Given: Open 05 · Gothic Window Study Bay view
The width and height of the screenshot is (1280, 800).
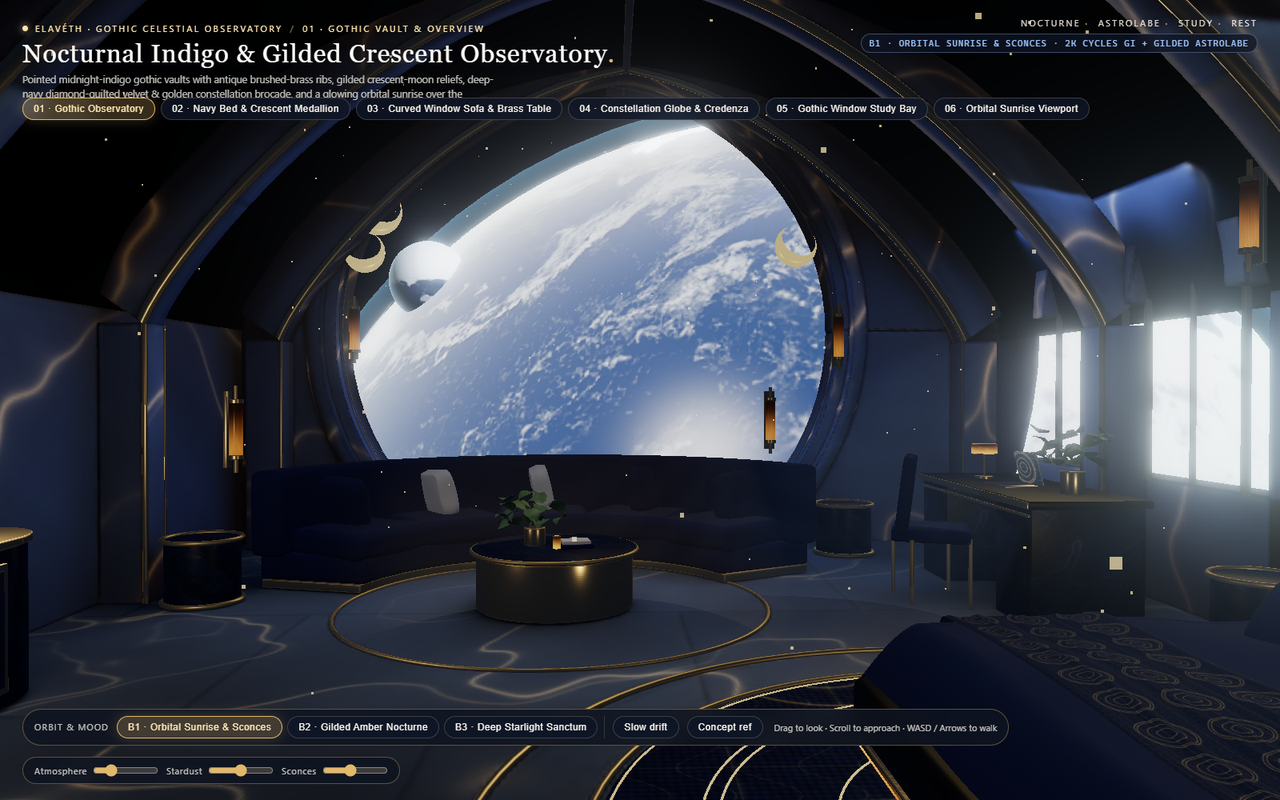Looking at the screenshot, I should (x=846, y=108).
